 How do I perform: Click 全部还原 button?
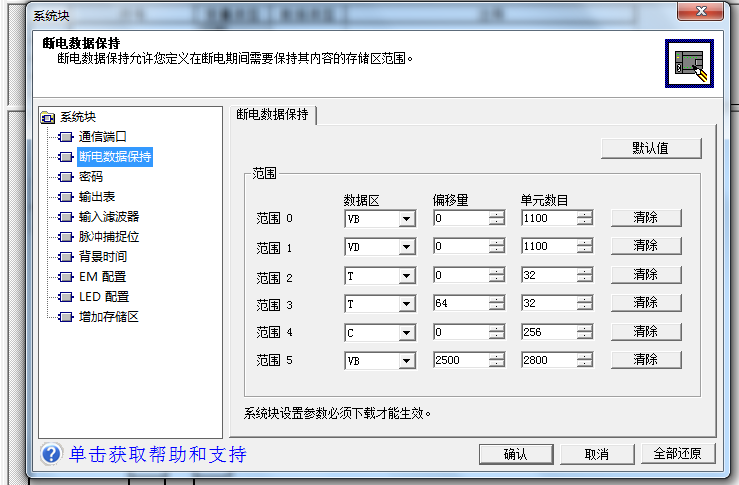click(x=677, y=454)
